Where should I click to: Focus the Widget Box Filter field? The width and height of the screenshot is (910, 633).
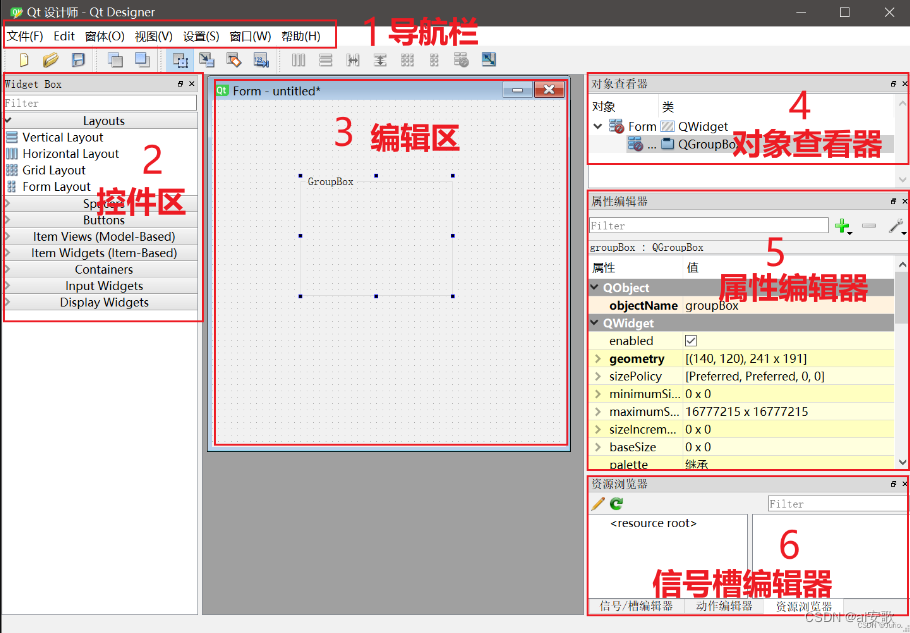point(100,103)
